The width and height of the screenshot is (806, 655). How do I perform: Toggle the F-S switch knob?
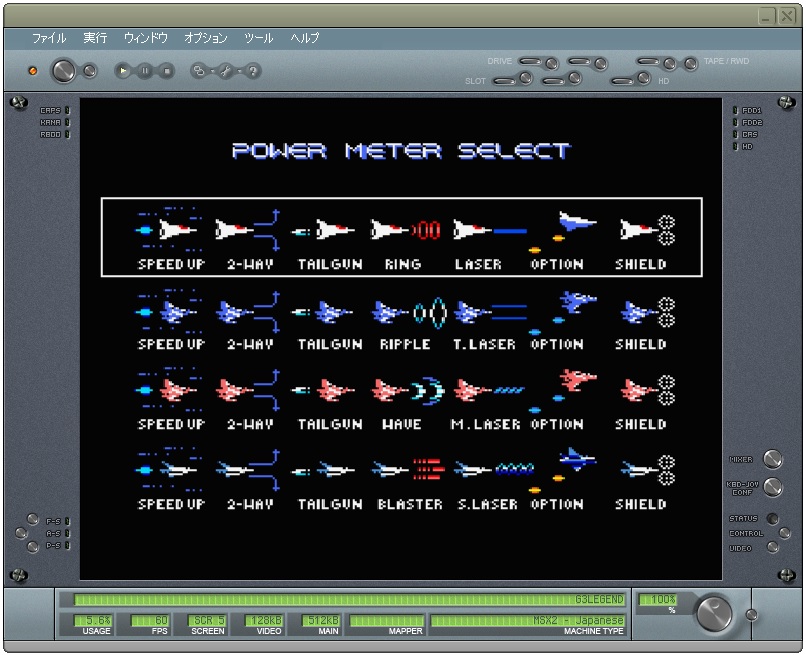33,519
